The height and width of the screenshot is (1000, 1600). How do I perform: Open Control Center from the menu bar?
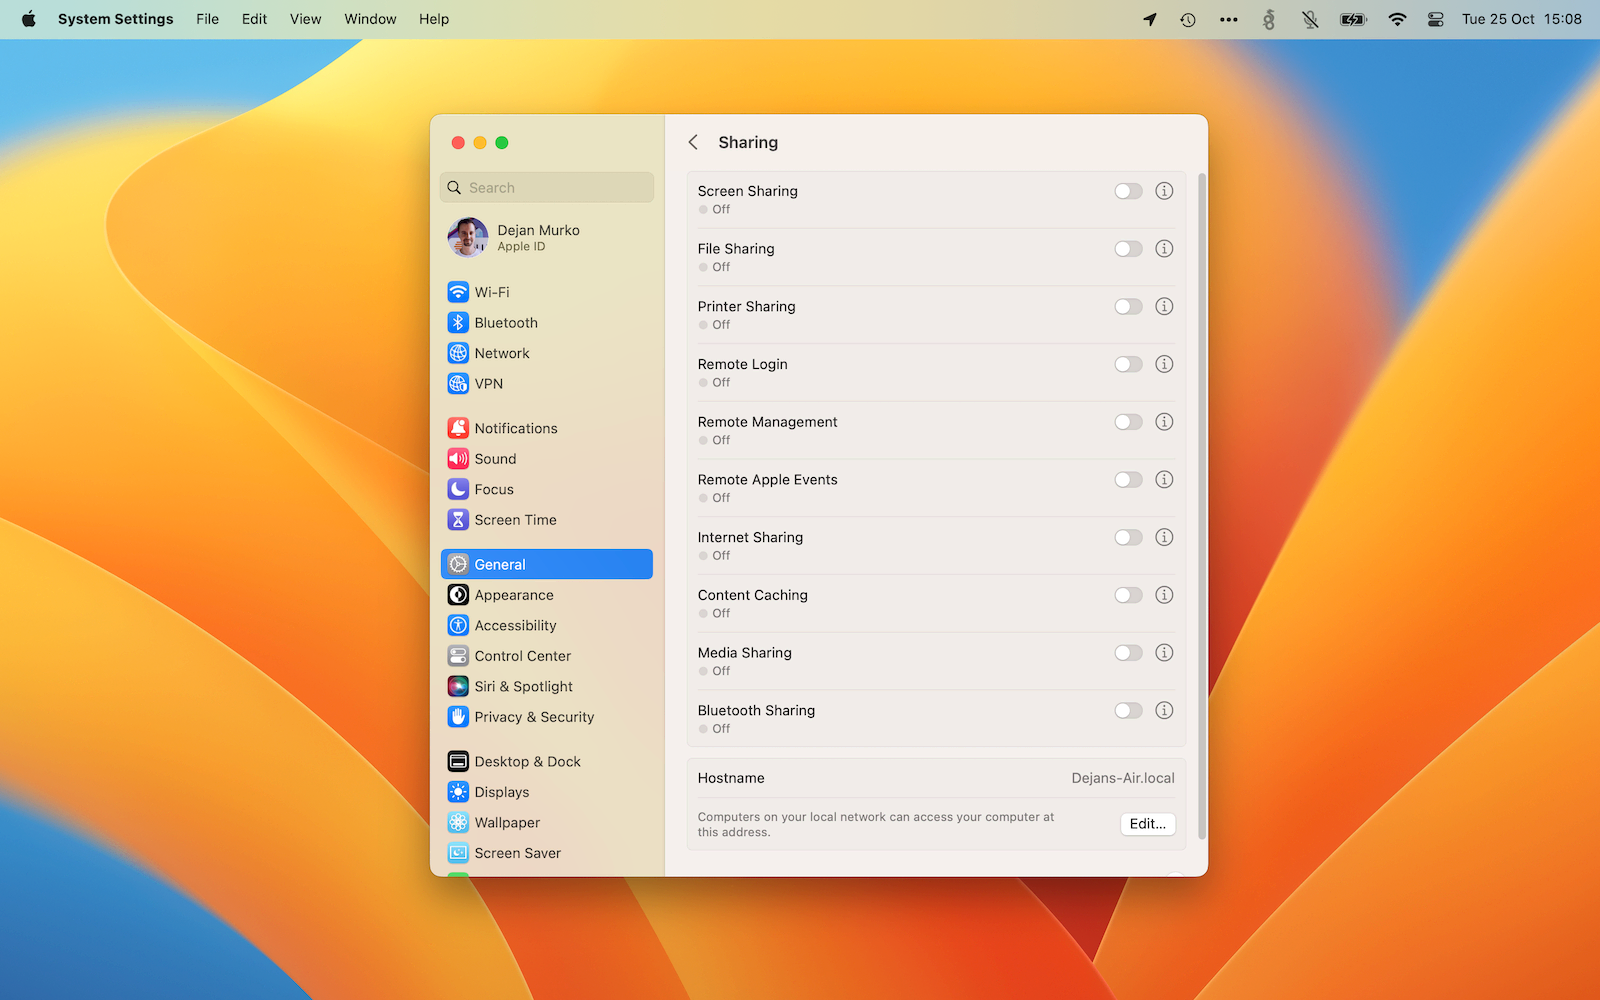point(1435,19)
